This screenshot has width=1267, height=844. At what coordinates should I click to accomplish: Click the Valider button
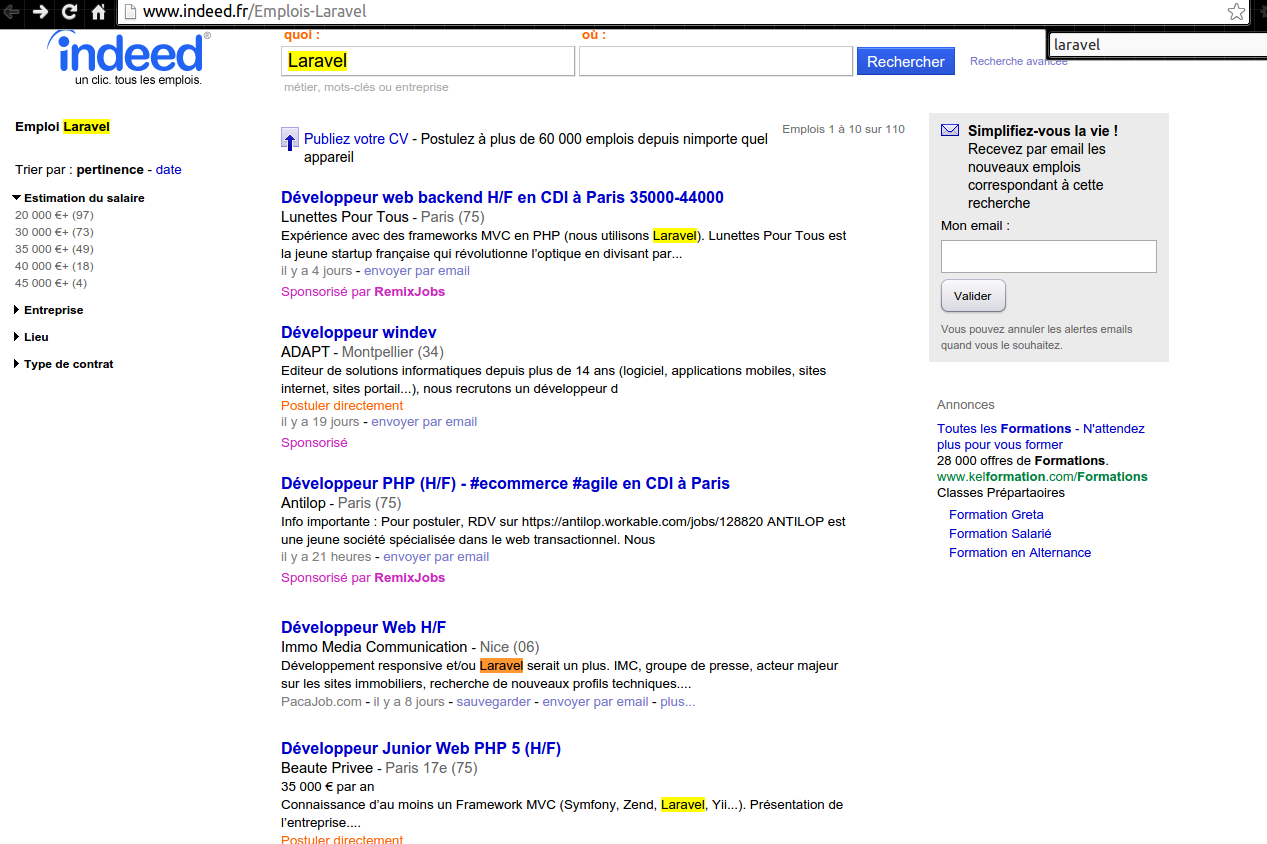pos(973,296)
